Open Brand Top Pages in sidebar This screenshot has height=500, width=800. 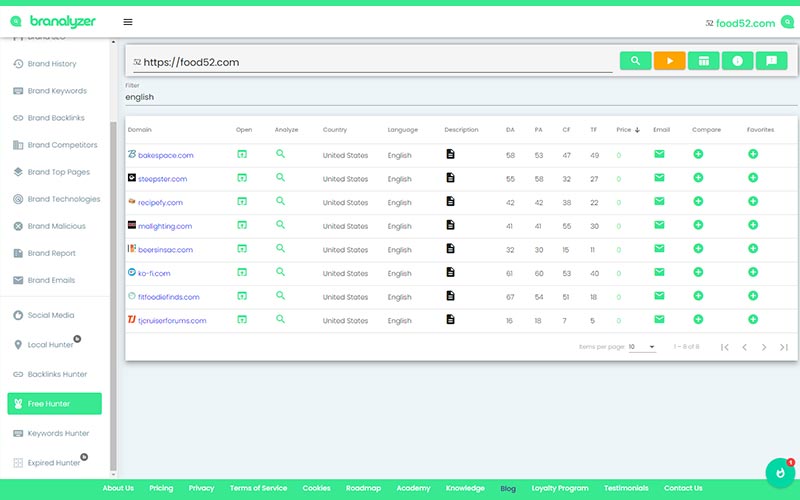[59, 172]
